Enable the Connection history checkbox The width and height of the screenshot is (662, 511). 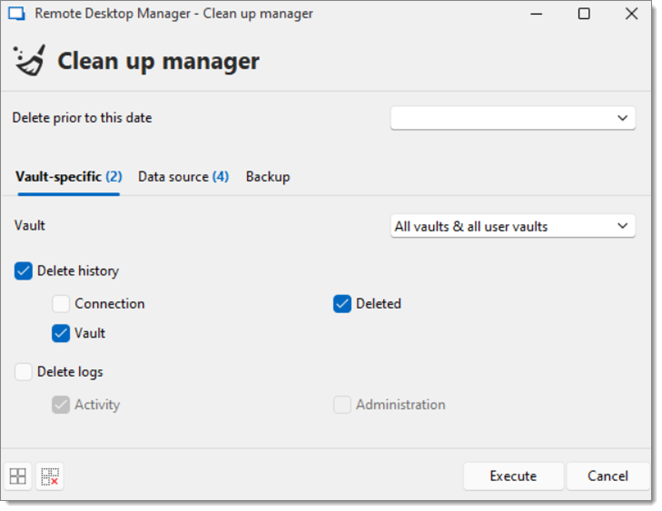click(x=61, y=304)
